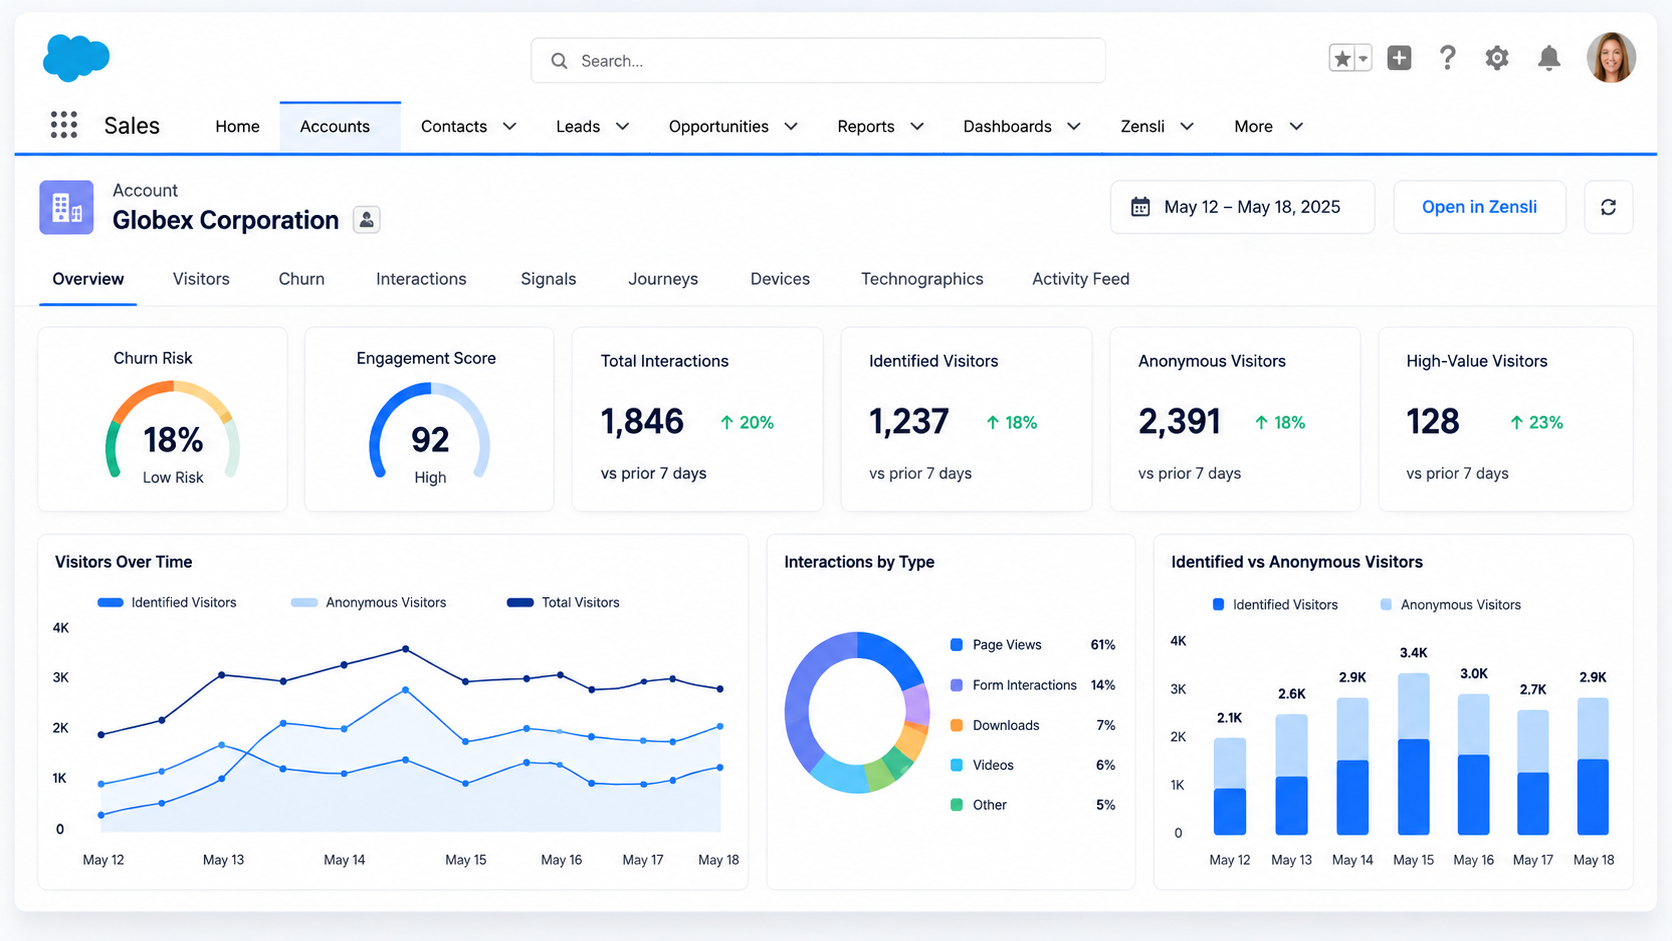Image resolution: width=1672 pixels, height=941 pixels.
Task: Click the Sales app name
Action: click(132, 126)
